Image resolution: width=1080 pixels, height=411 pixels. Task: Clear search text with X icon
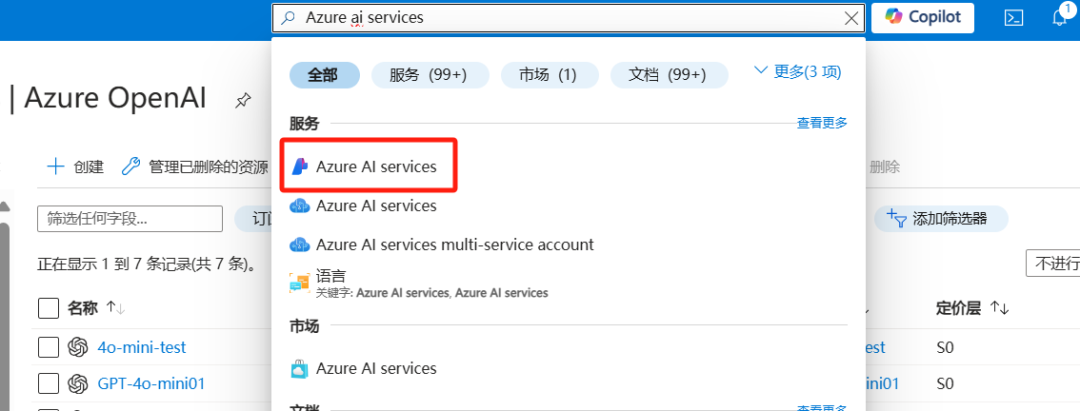click(x=851, y=18)
